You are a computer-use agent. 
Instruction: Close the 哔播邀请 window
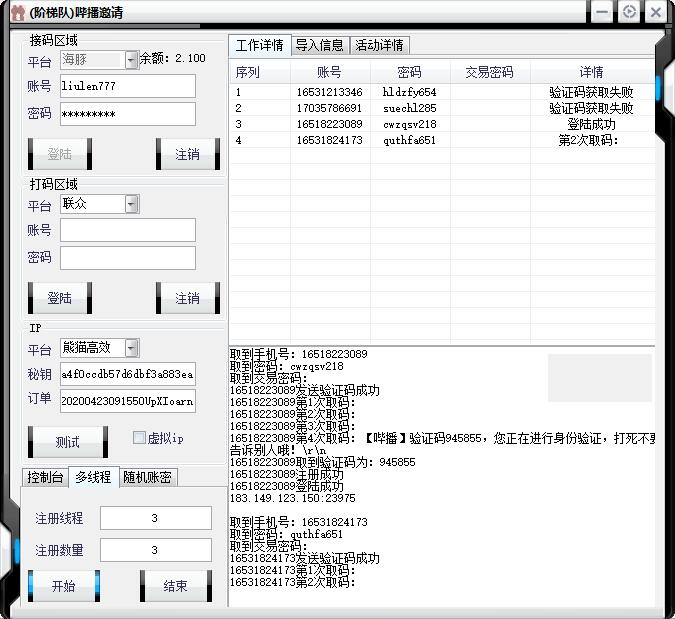[655, 12]
